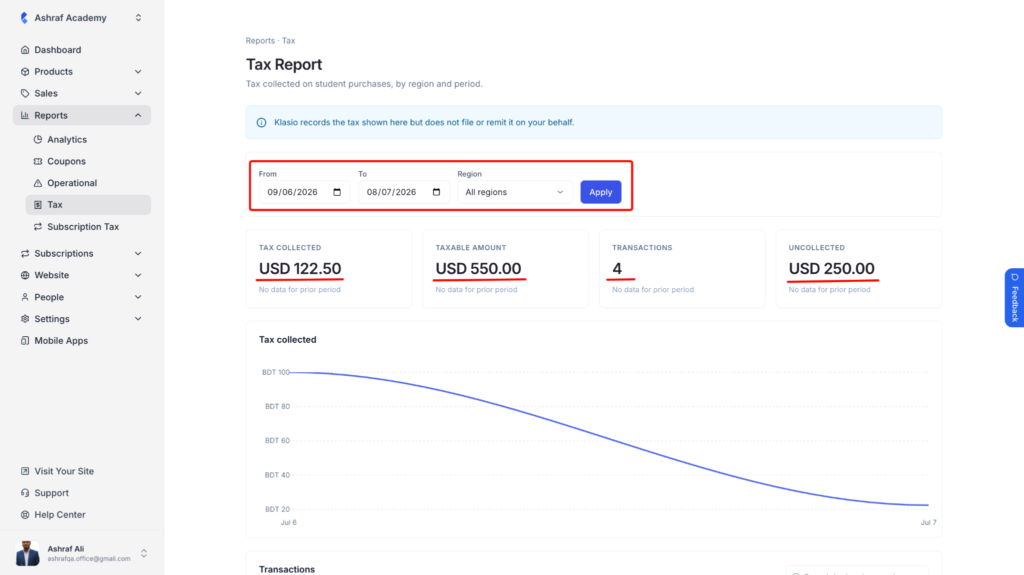Click the BDT 100 axis label
Screen dimensions: 1024x575
point(276,372)
